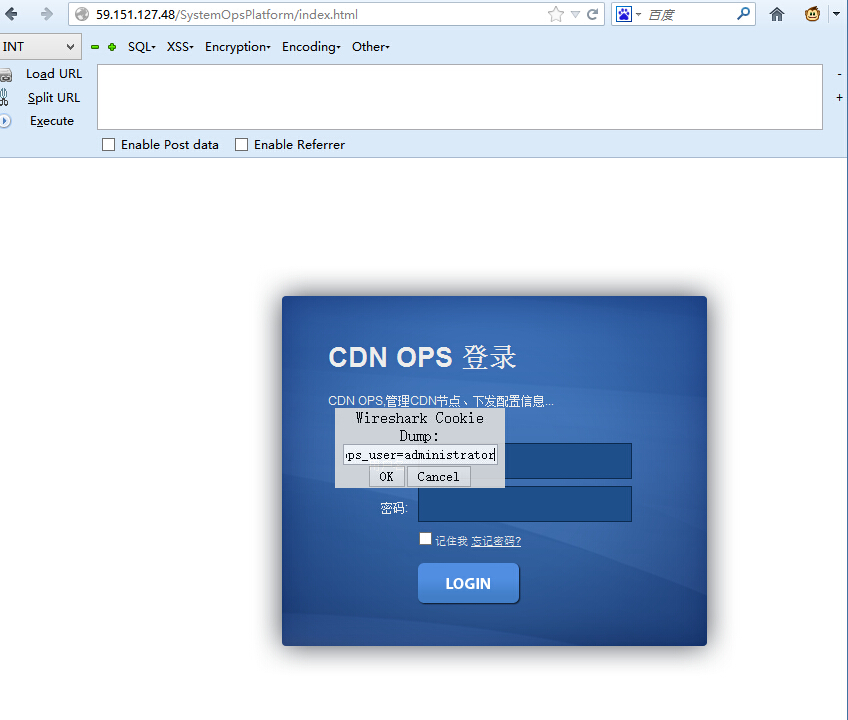Click the Wireshark Cookie Dump input field

click(420, 454)
